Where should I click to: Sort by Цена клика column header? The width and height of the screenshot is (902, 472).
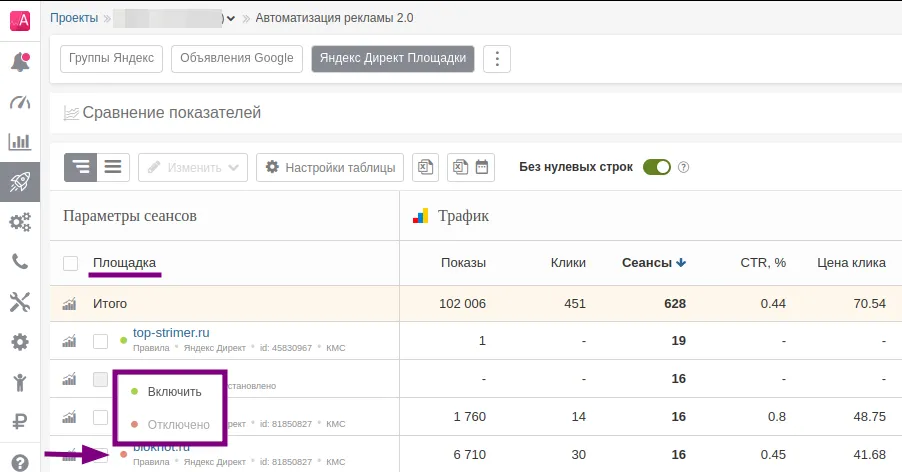[851, 263]
